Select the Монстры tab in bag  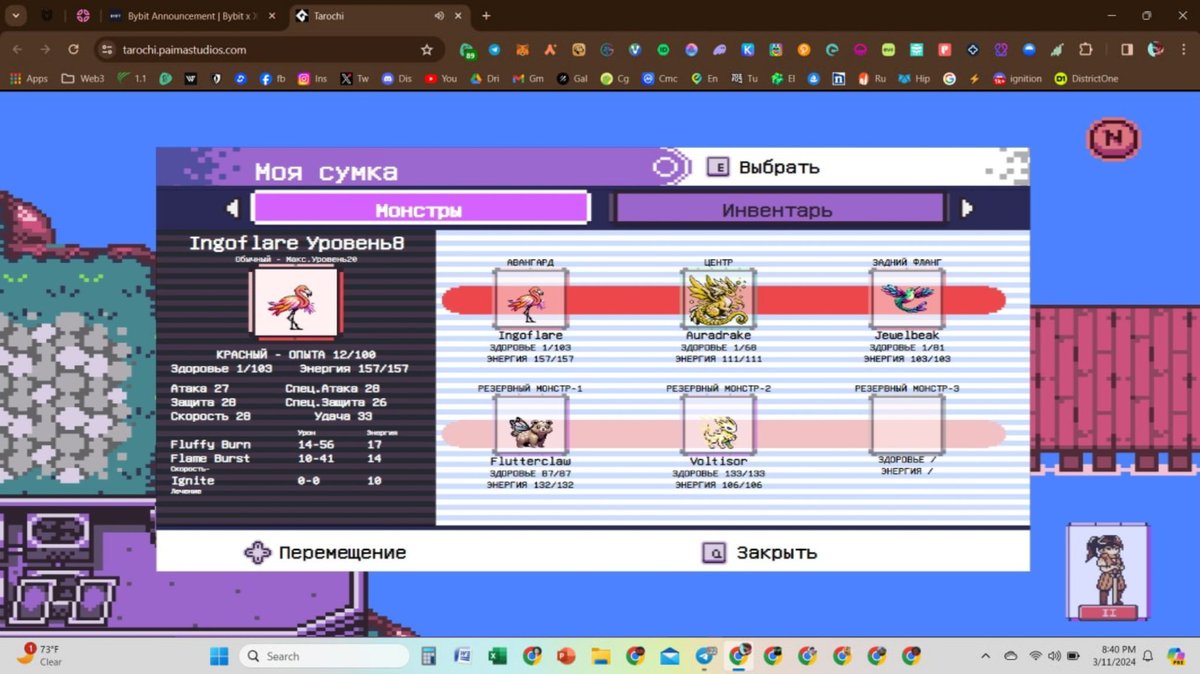click(x=419, y=209)
